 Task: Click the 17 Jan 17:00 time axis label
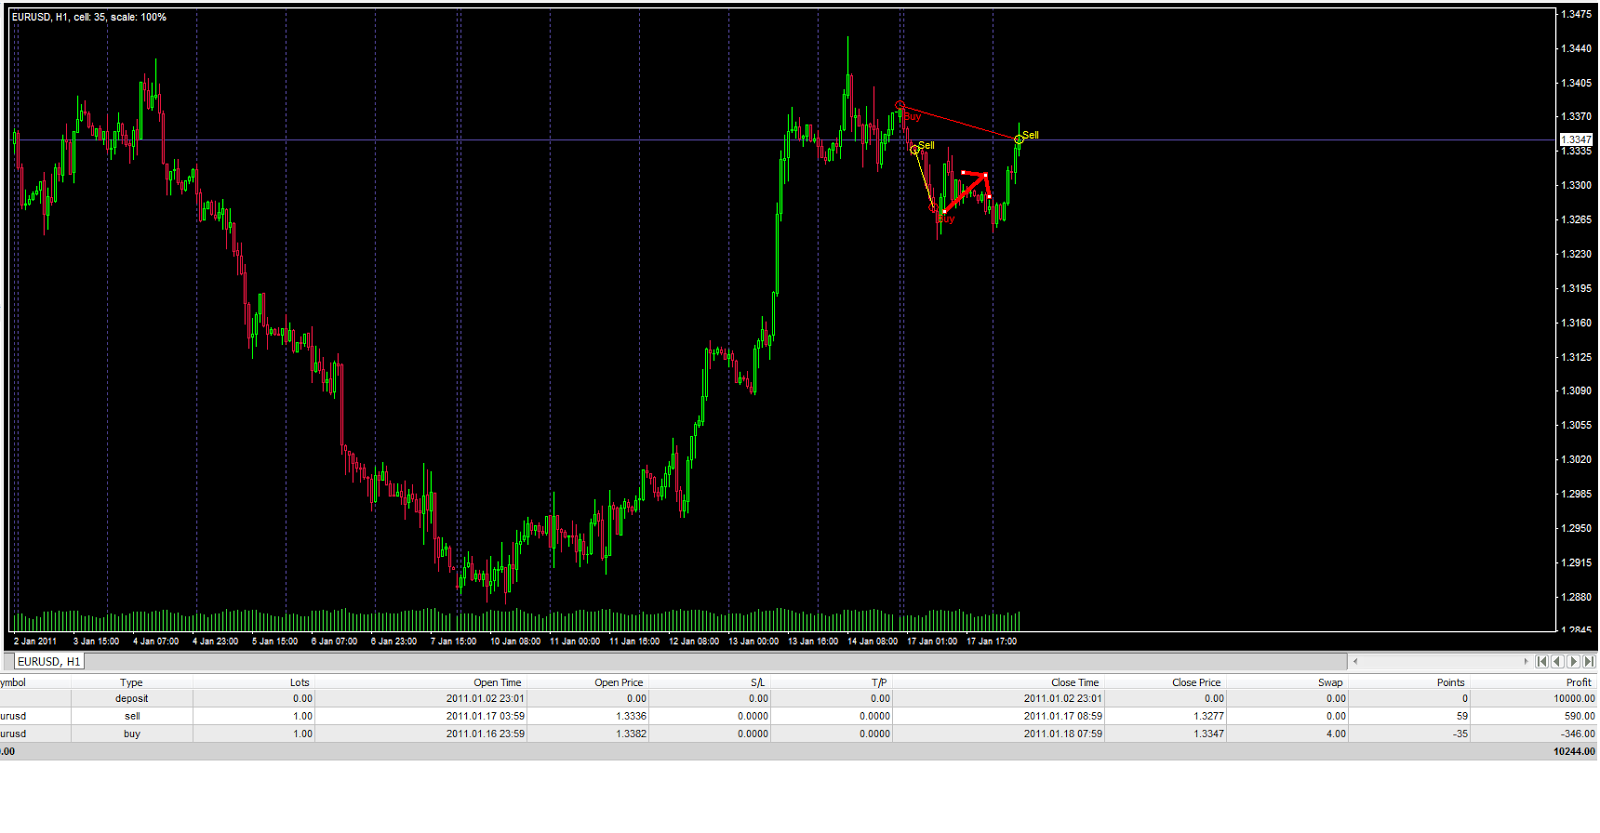(x=991, y=641)
